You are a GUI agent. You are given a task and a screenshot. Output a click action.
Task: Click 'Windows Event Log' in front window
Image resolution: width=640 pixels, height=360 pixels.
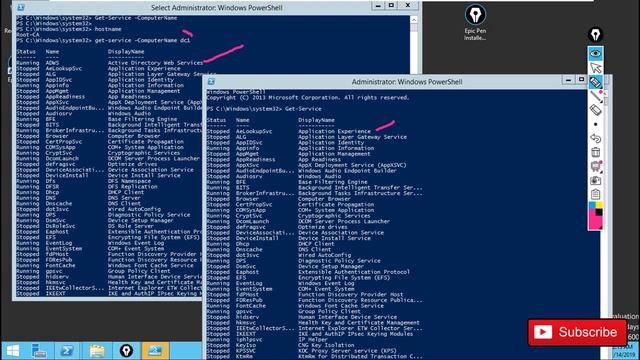(326, 283)
